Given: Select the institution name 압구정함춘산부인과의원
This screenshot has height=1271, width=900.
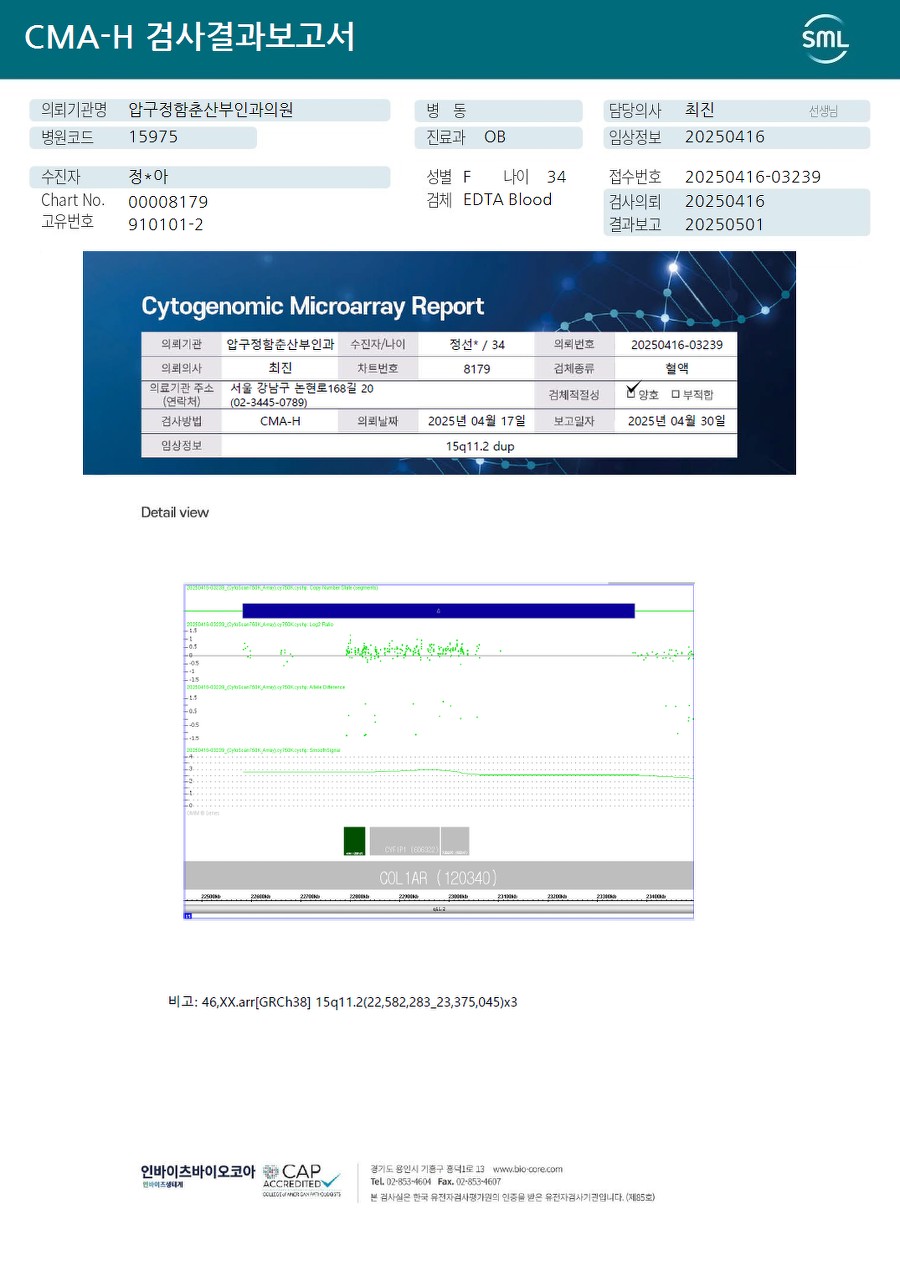Looking at the screenshot, I should point(210,110).
